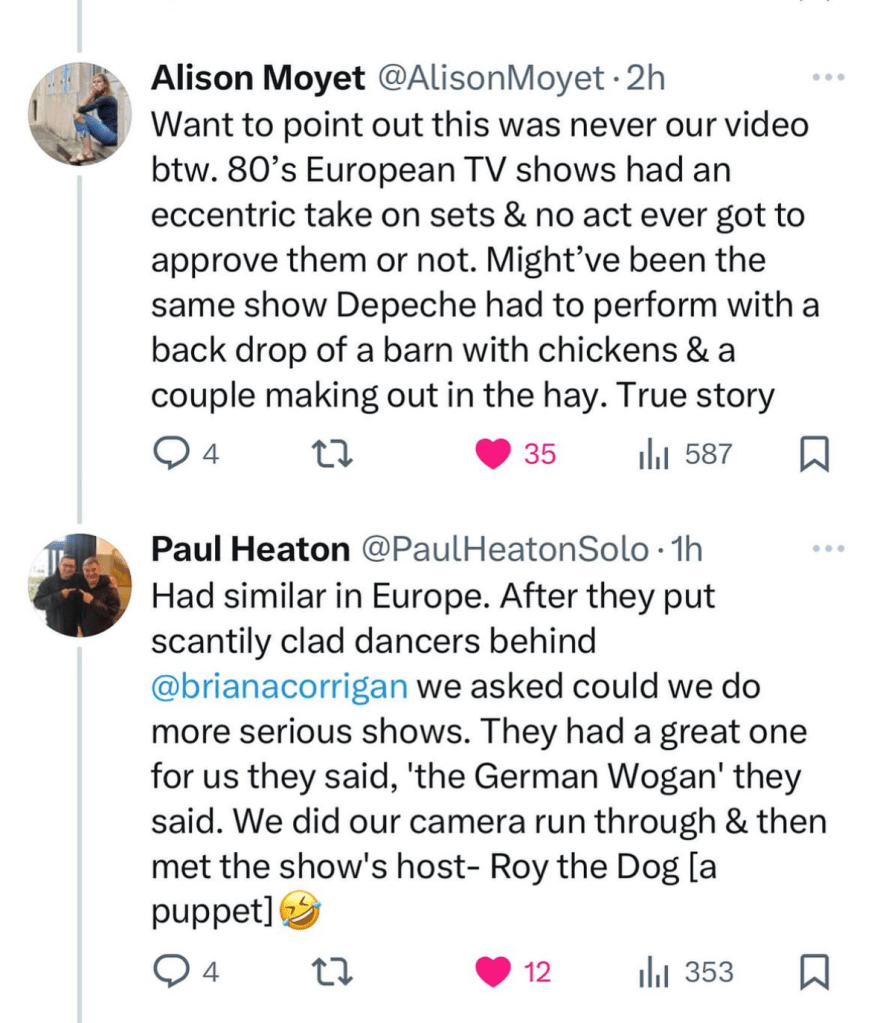This screenshot has height=1023, width=877.
Task: Open the @PaulHeatonSolo handle
Action: pos(504,549)
